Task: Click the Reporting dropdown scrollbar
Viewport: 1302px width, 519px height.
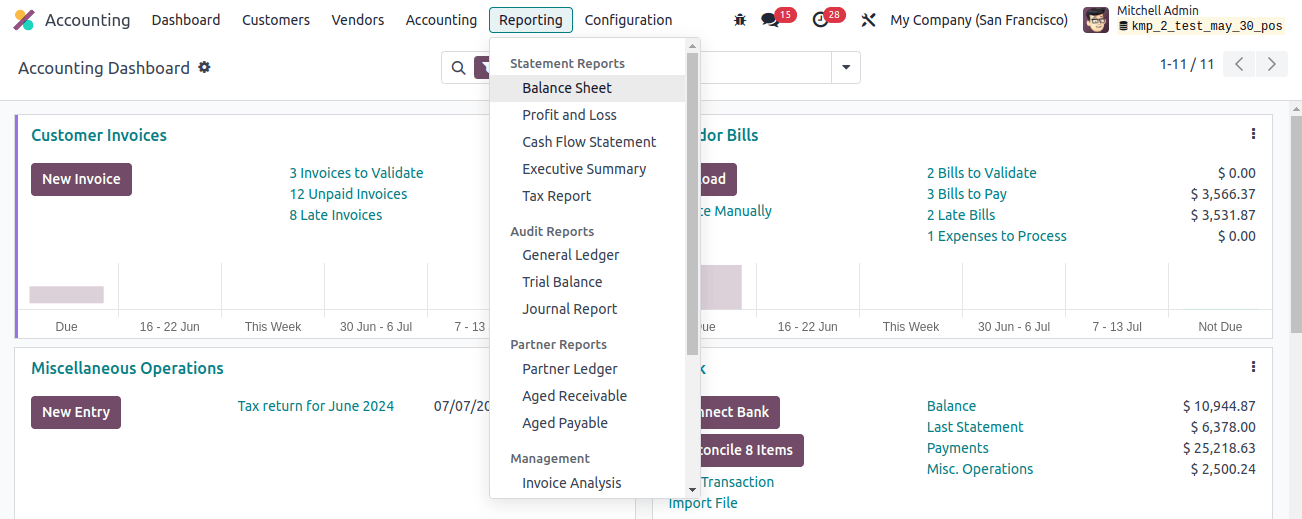Action: [693, 204]
